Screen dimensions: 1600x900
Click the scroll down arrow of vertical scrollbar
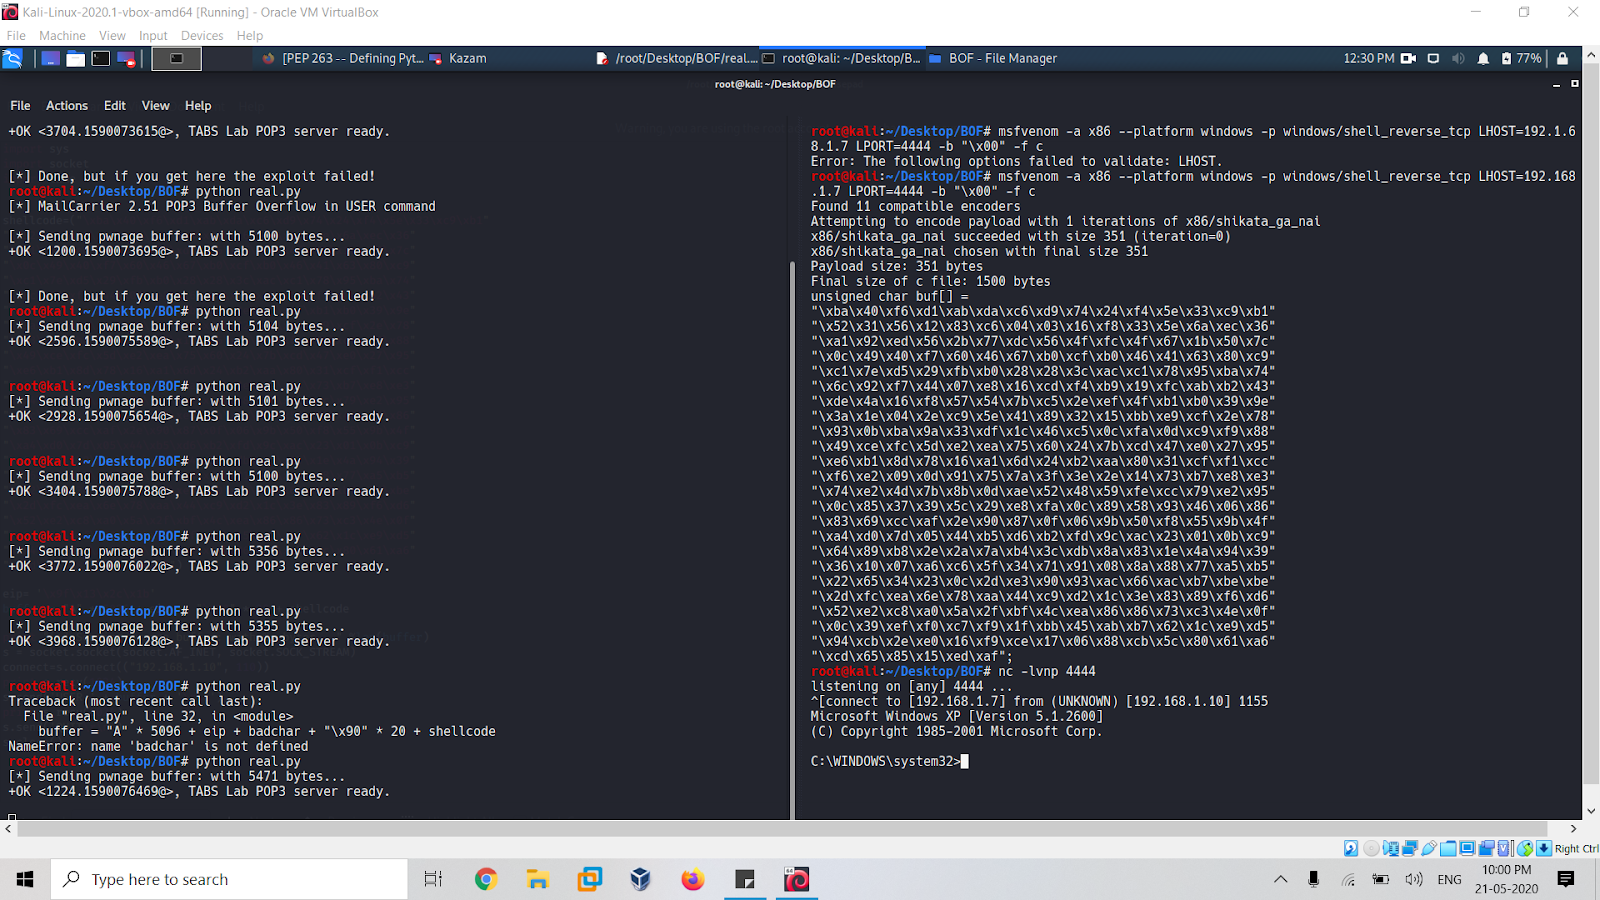(x=1592, y=811)
